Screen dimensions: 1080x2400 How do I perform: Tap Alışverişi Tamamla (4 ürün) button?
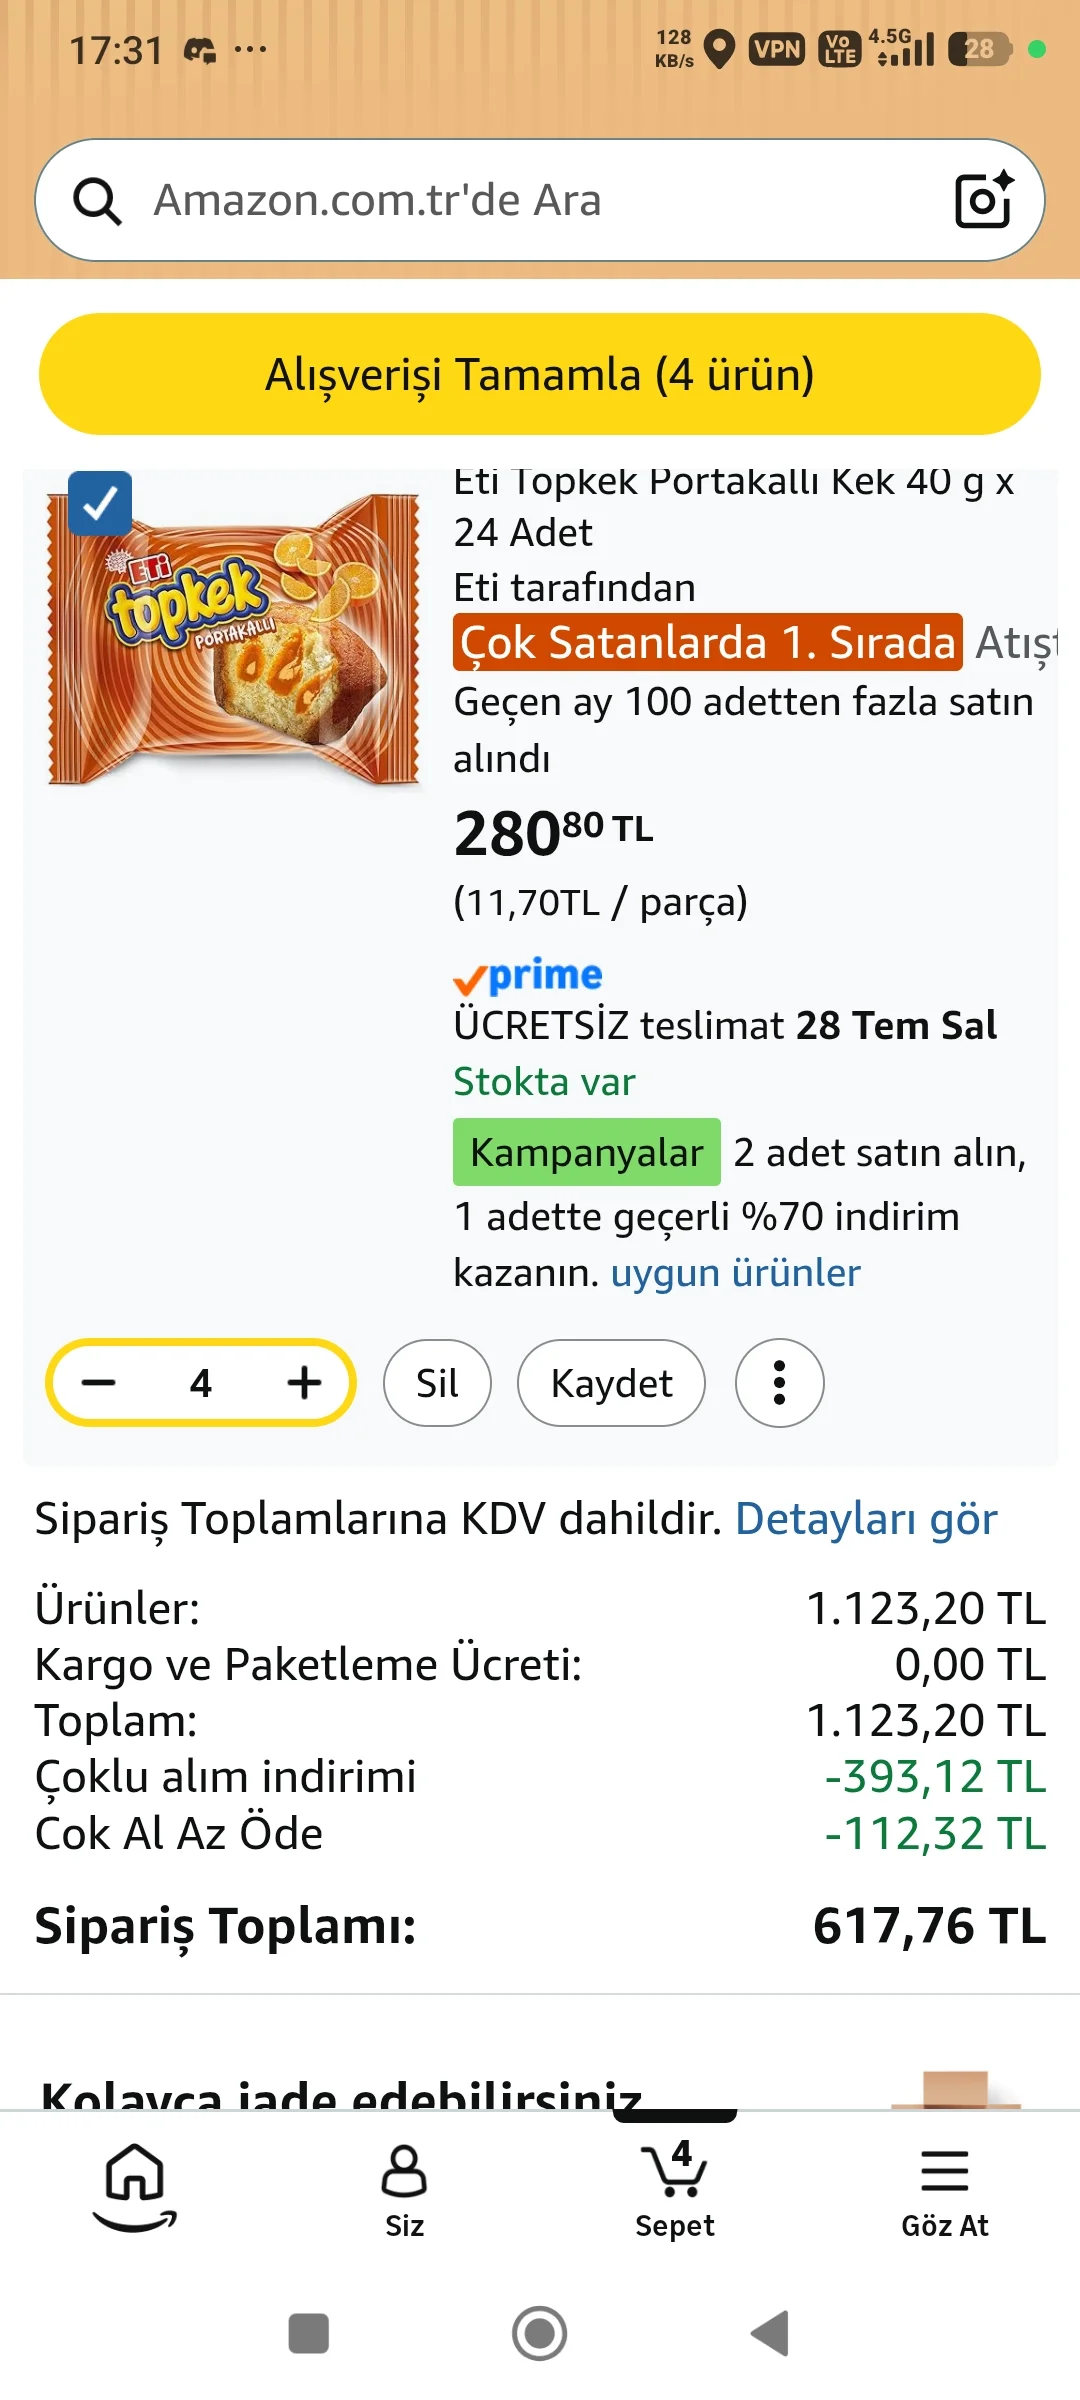540,374
